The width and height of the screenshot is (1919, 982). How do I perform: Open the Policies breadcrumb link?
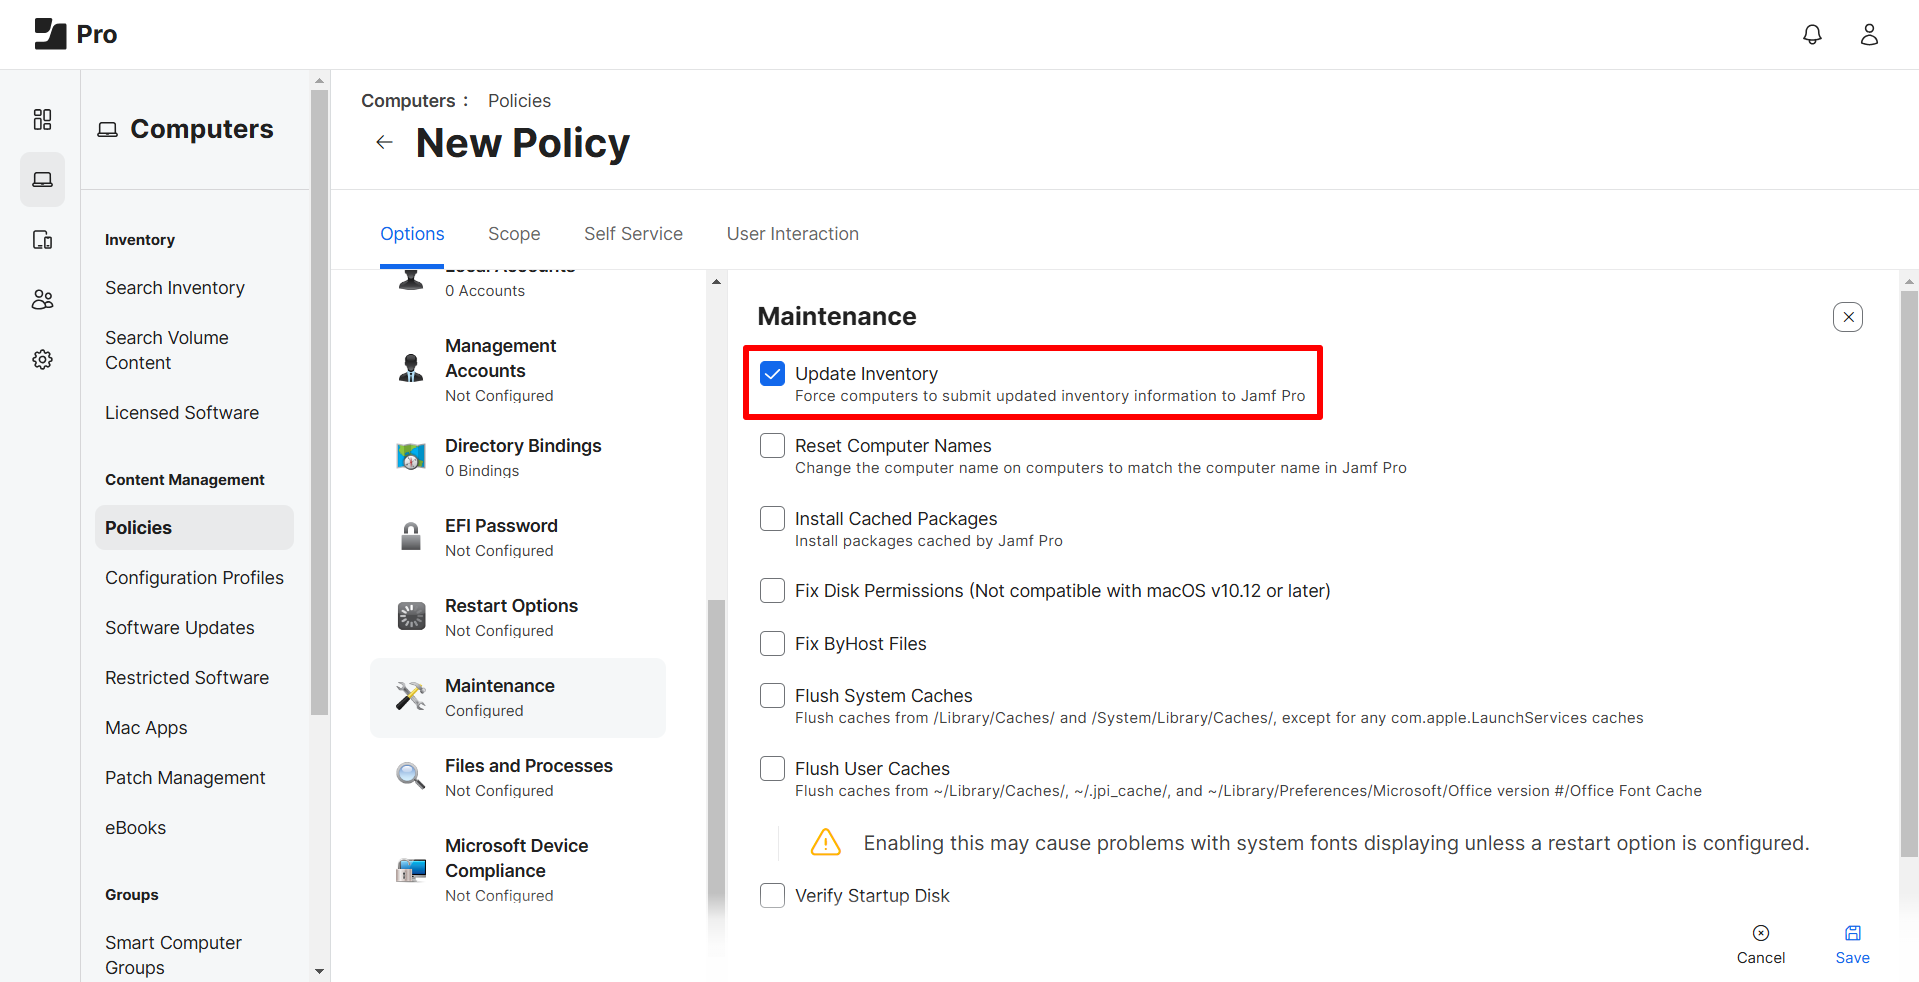tap(519, 101)
